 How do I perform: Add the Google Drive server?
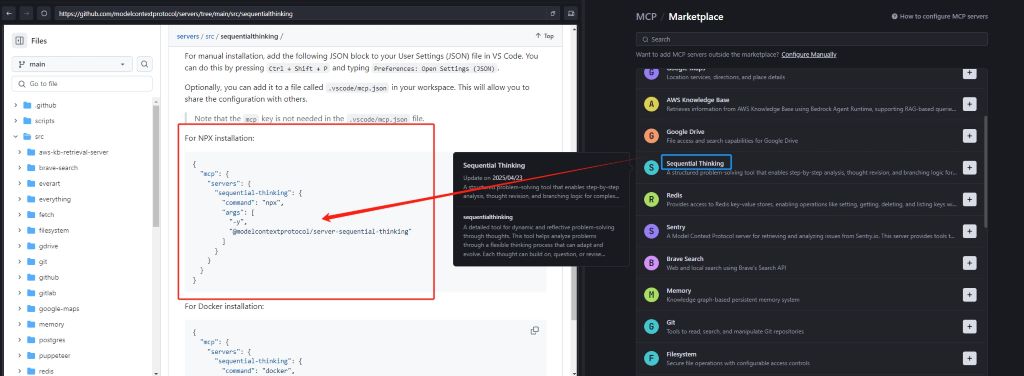pyautogui.click(x=970, y=136)
